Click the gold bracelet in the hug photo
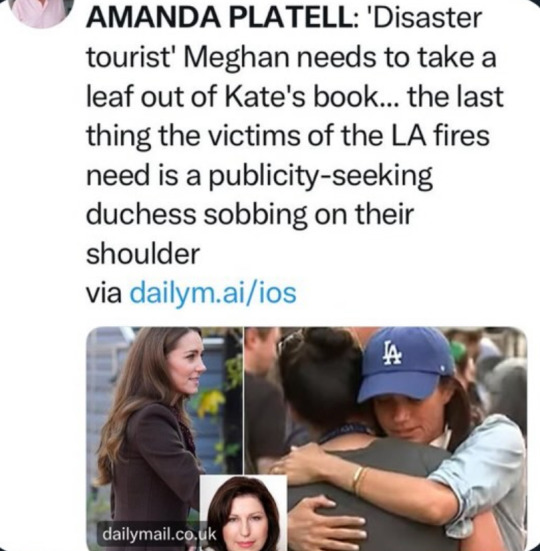Screen dimensions: 540x551 point(359,479)
